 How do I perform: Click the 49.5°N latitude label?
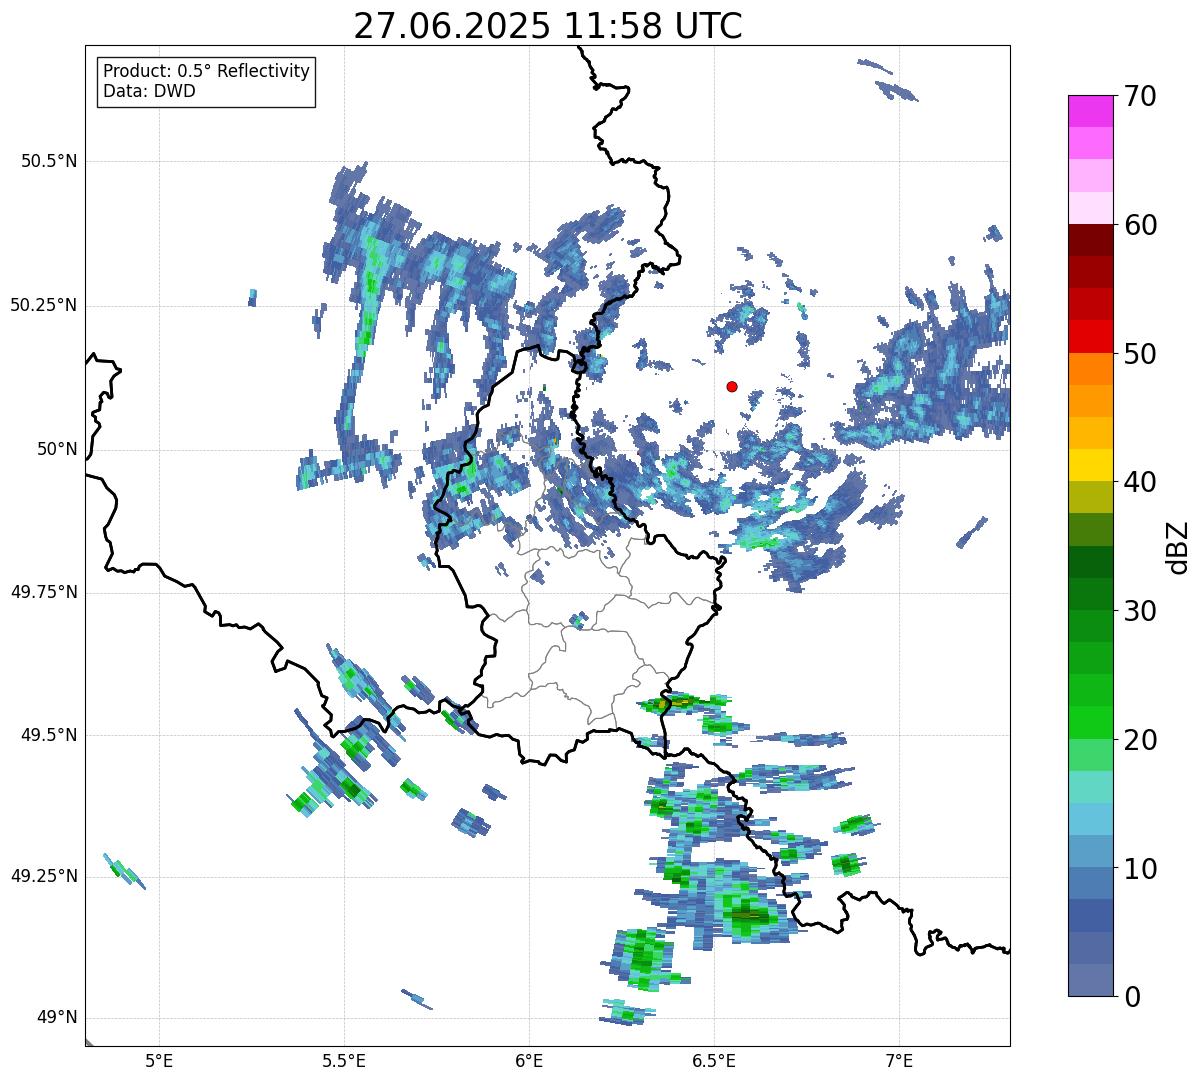49,735
